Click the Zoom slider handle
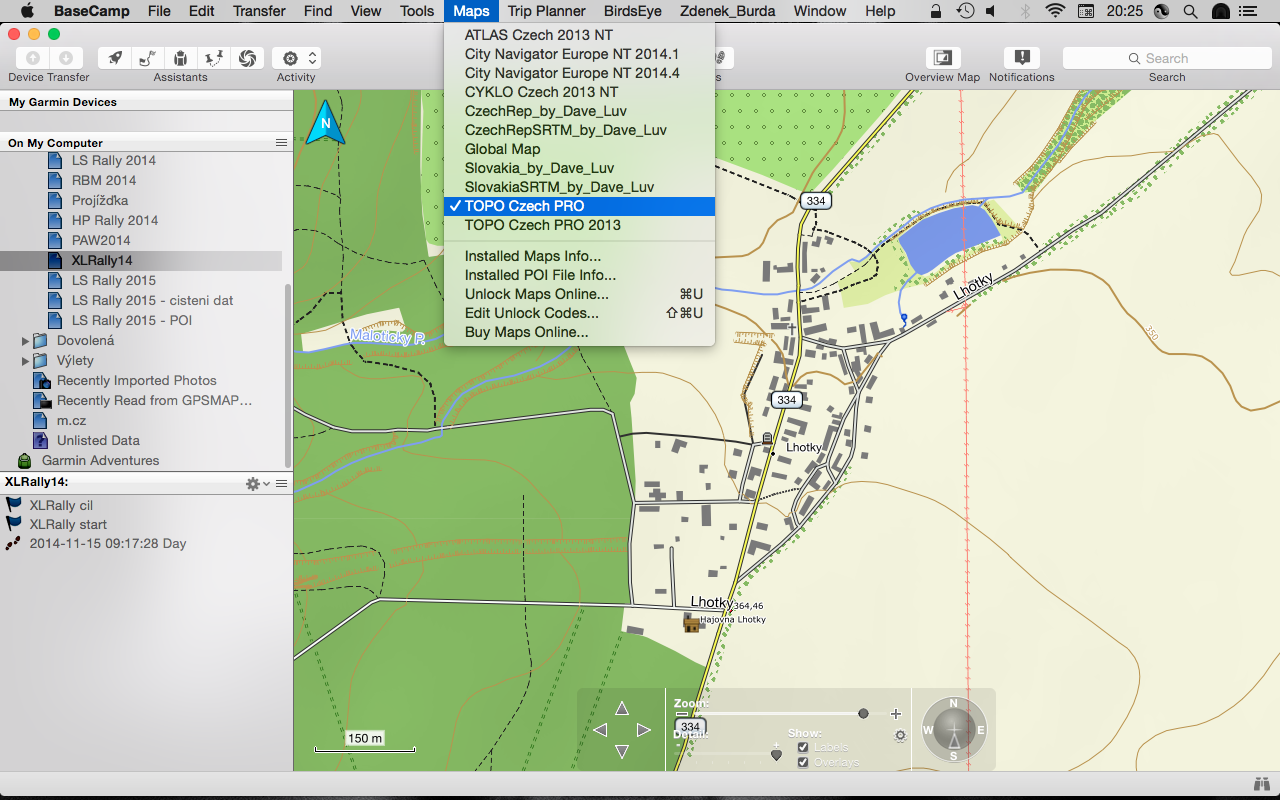Screen dimensions: 1280x800 point(863,713)
